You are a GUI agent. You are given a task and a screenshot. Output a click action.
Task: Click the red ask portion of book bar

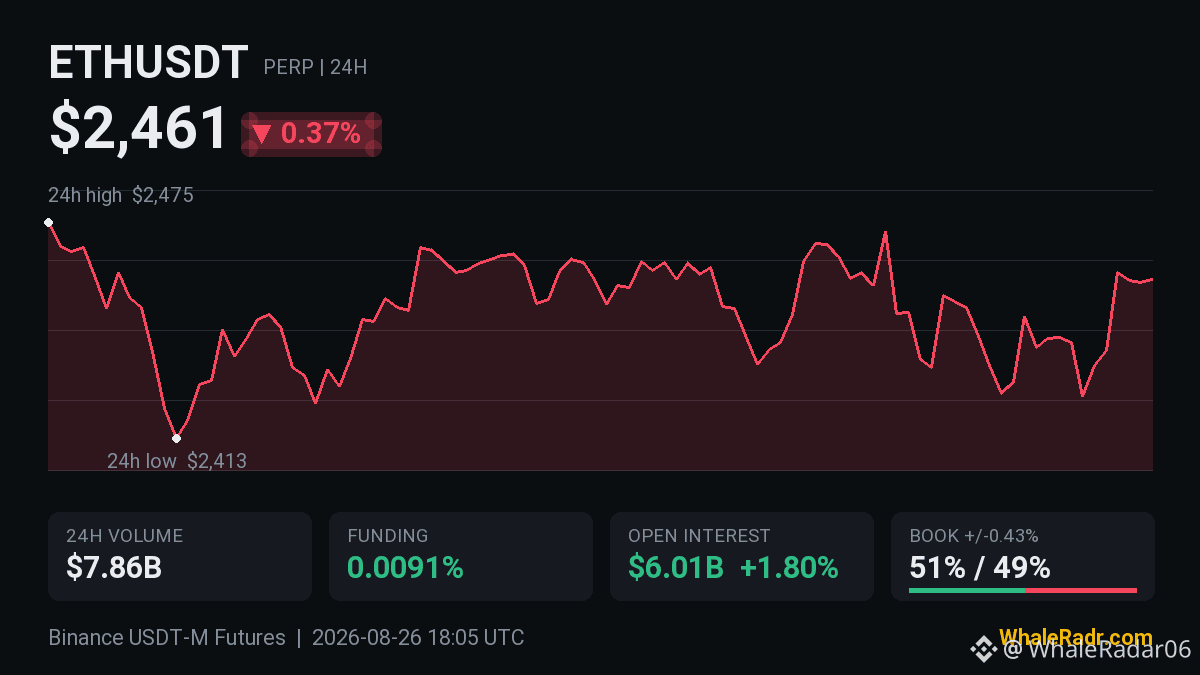(x=1081, y=590)
